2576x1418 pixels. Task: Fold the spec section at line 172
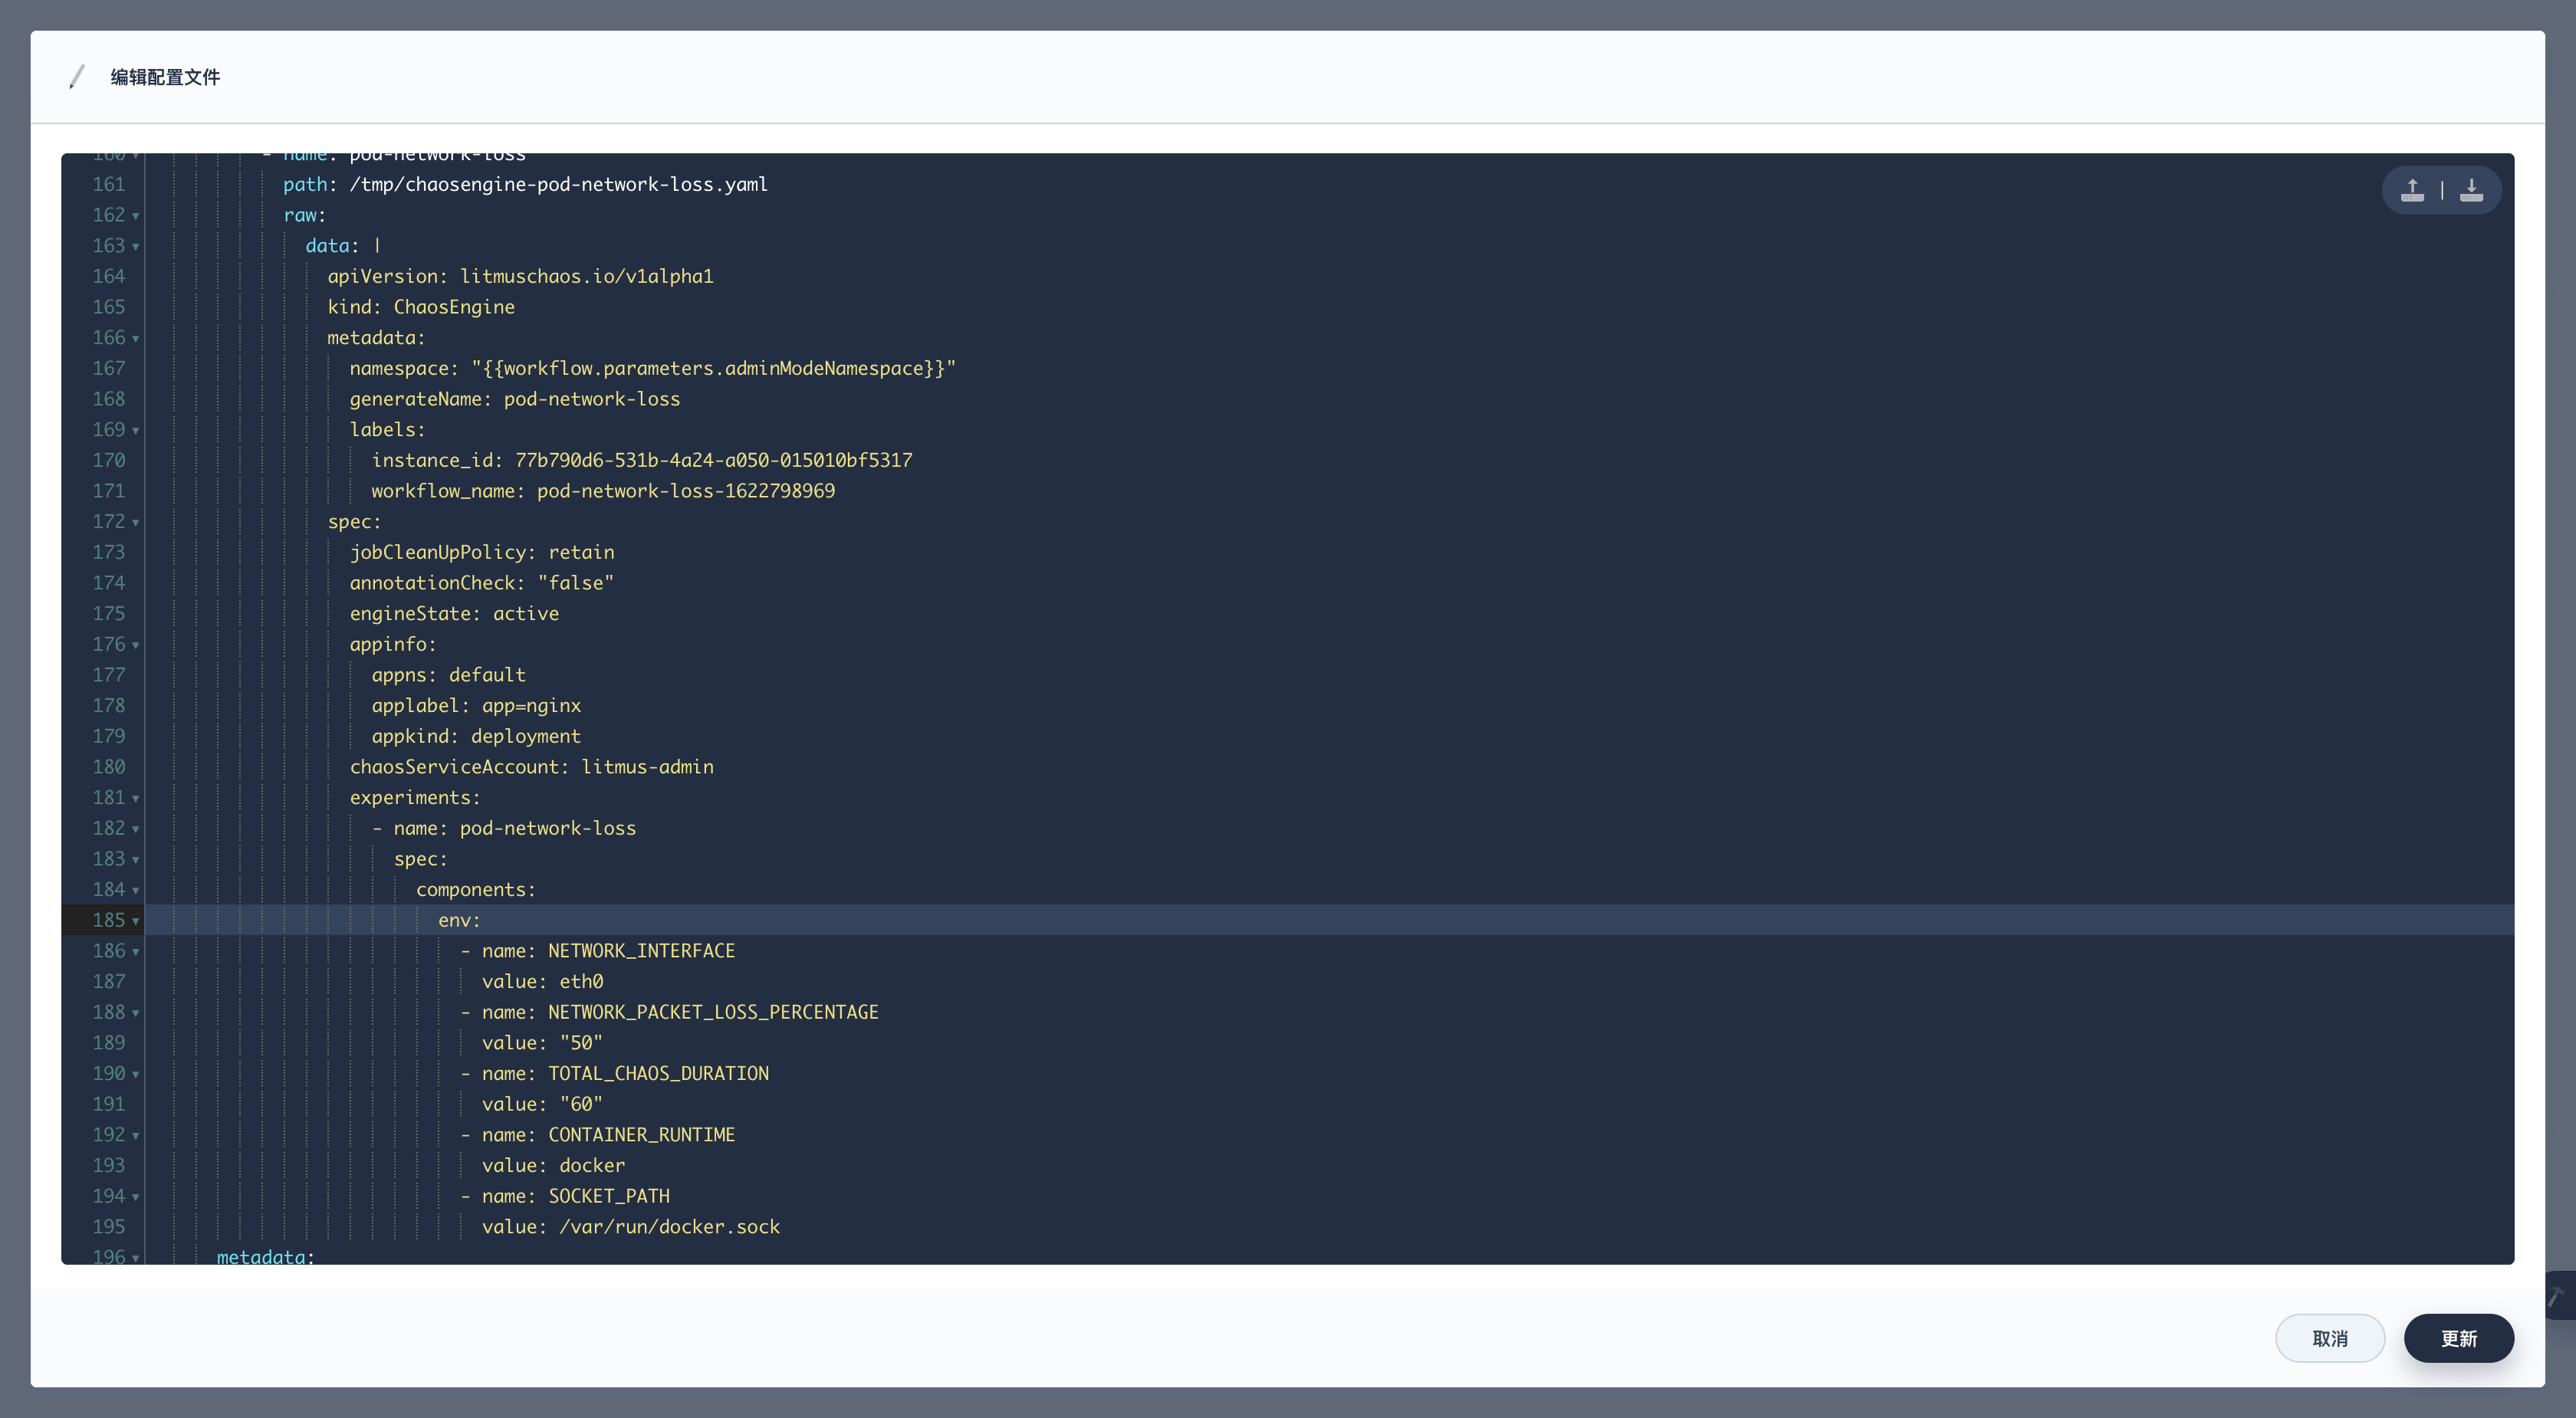click(x=135, y=523)
